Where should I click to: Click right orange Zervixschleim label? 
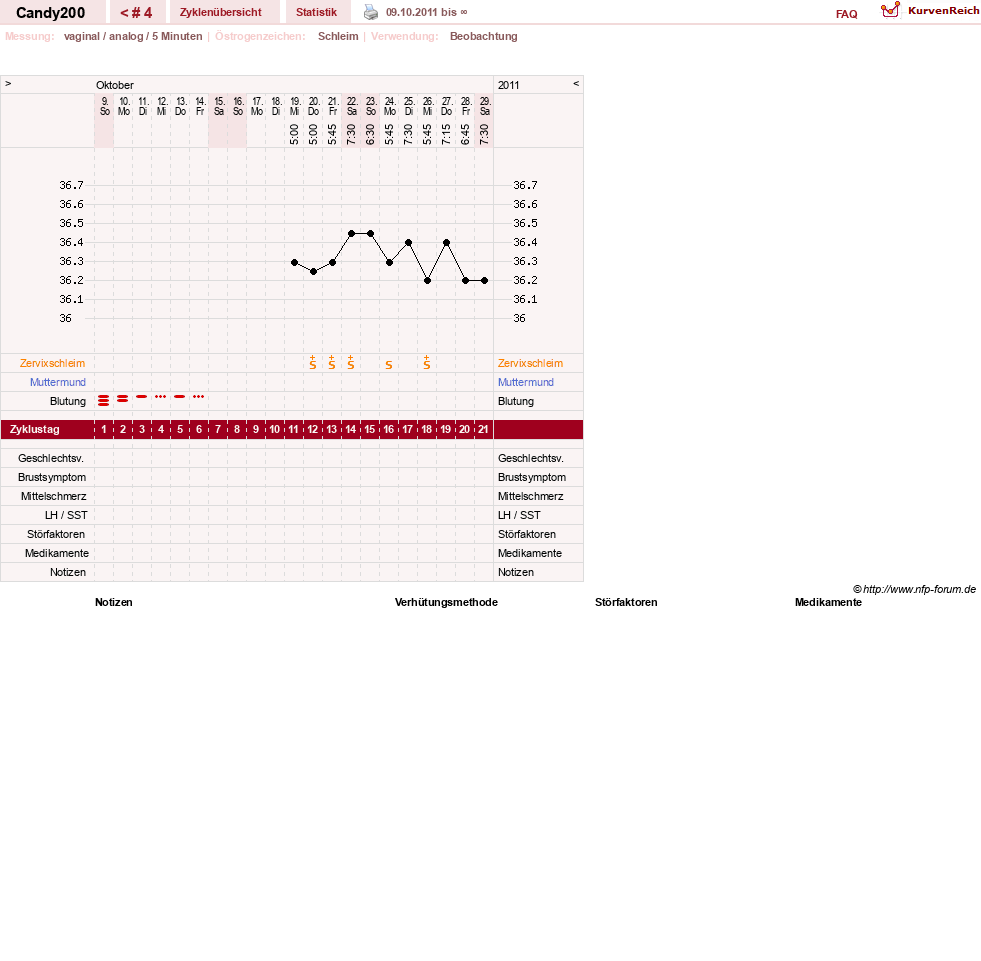coord(531,364)
